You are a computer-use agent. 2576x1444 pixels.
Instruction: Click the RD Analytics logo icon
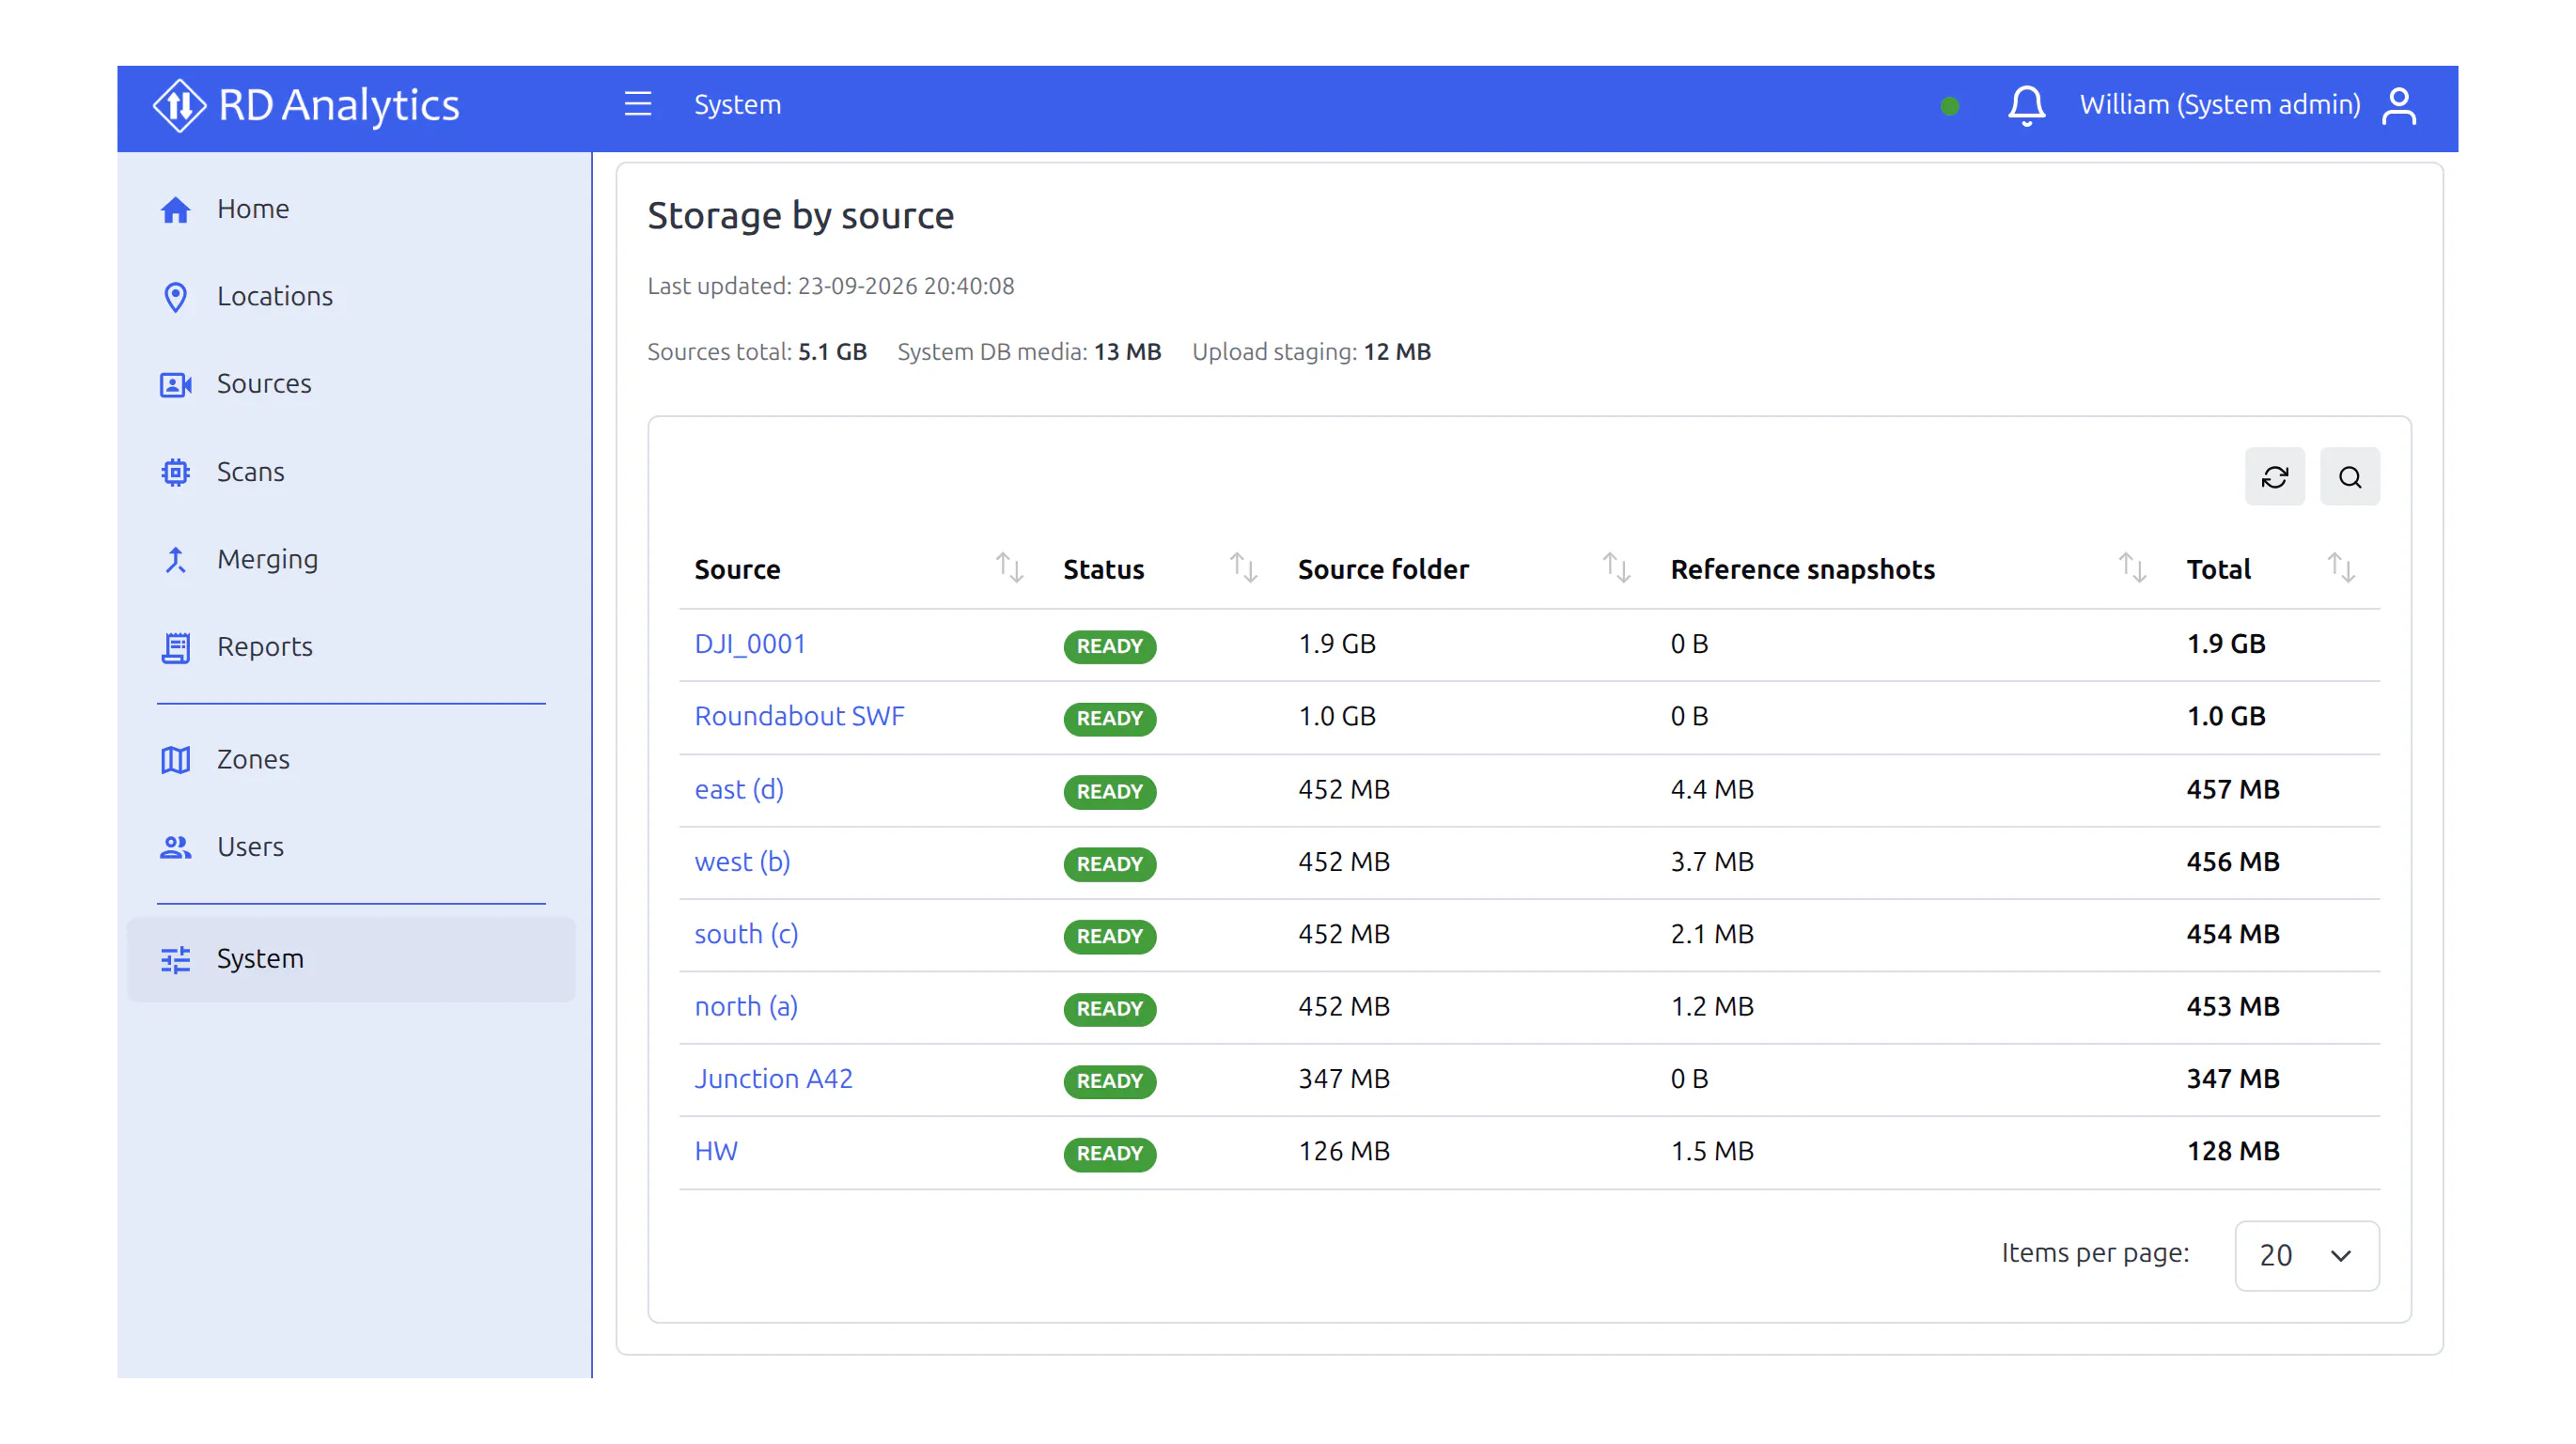tap(179, 105)
